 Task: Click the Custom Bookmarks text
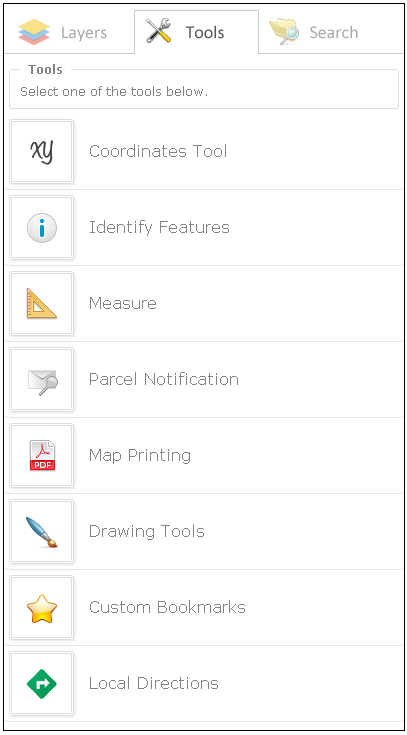pyautogui.click(x=167, y=607)
